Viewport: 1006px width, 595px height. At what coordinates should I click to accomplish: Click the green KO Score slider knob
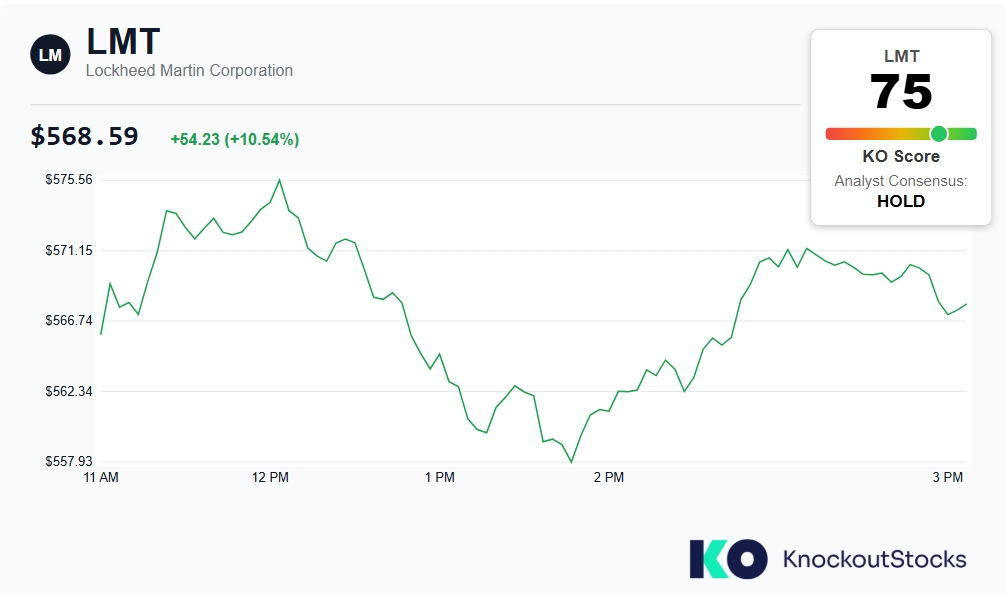[939, 134]
